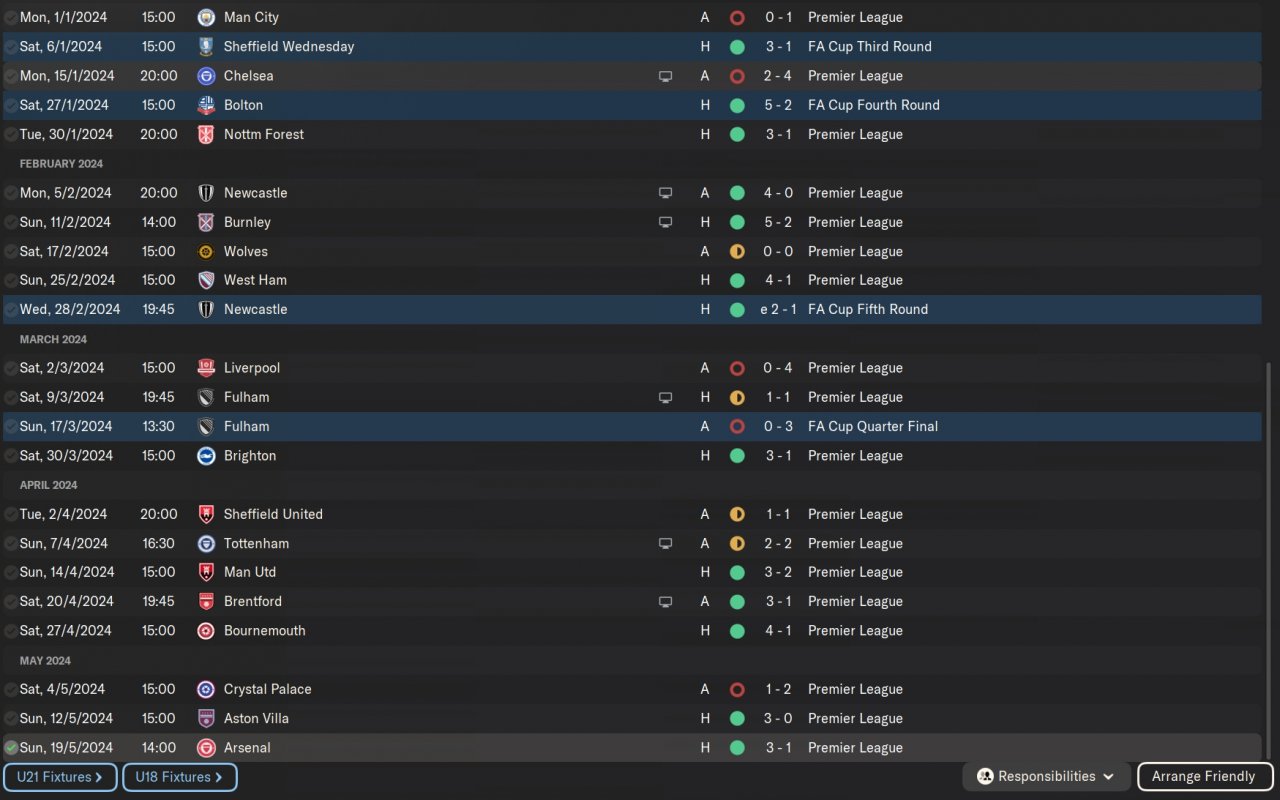Image resolution: width=1280 pixels, height=800 pixels.
Task: Click the red loss indicator for Crystal Palace
Action: tap(737, 689)
